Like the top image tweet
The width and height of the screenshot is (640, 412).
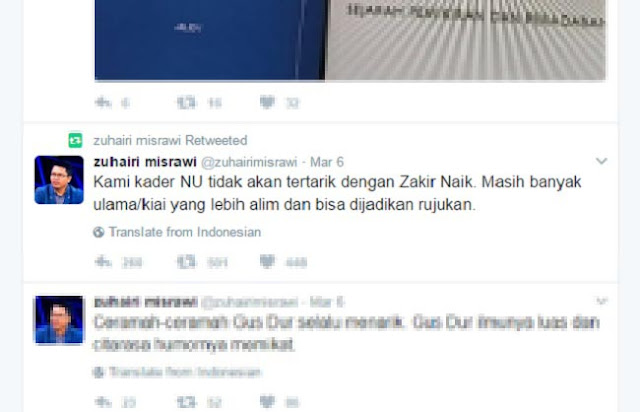[267, 102]
